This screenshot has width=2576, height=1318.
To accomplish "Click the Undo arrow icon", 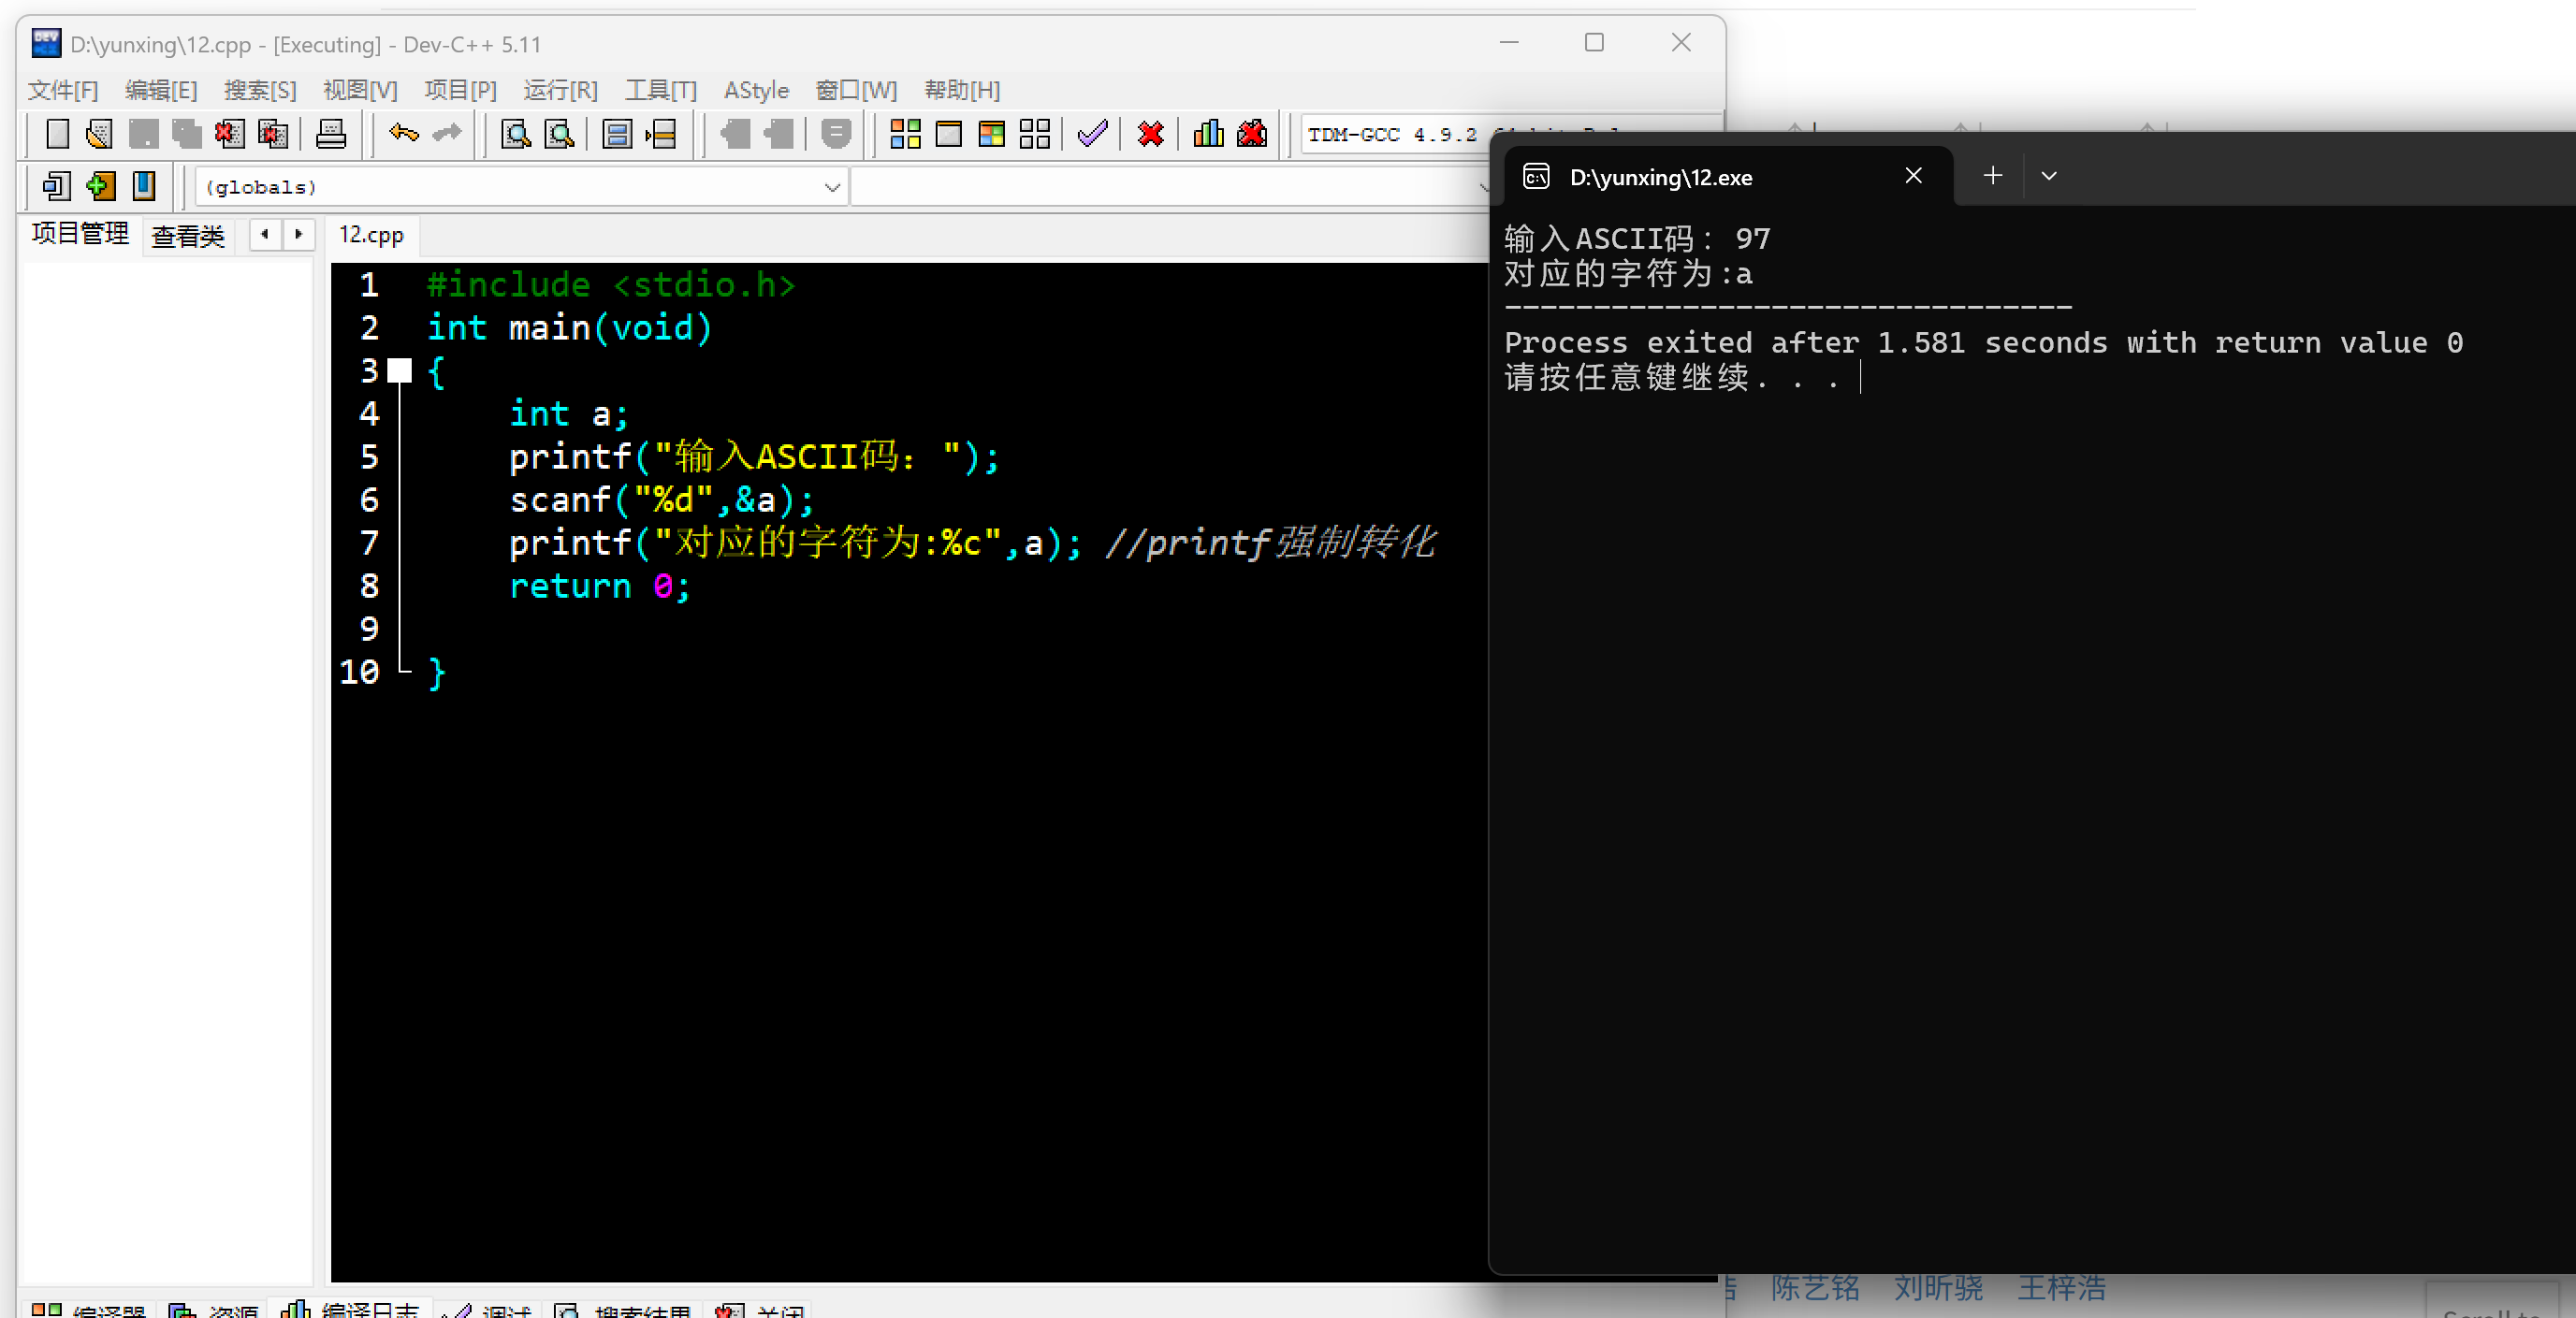I will click(x=403, y=133).
